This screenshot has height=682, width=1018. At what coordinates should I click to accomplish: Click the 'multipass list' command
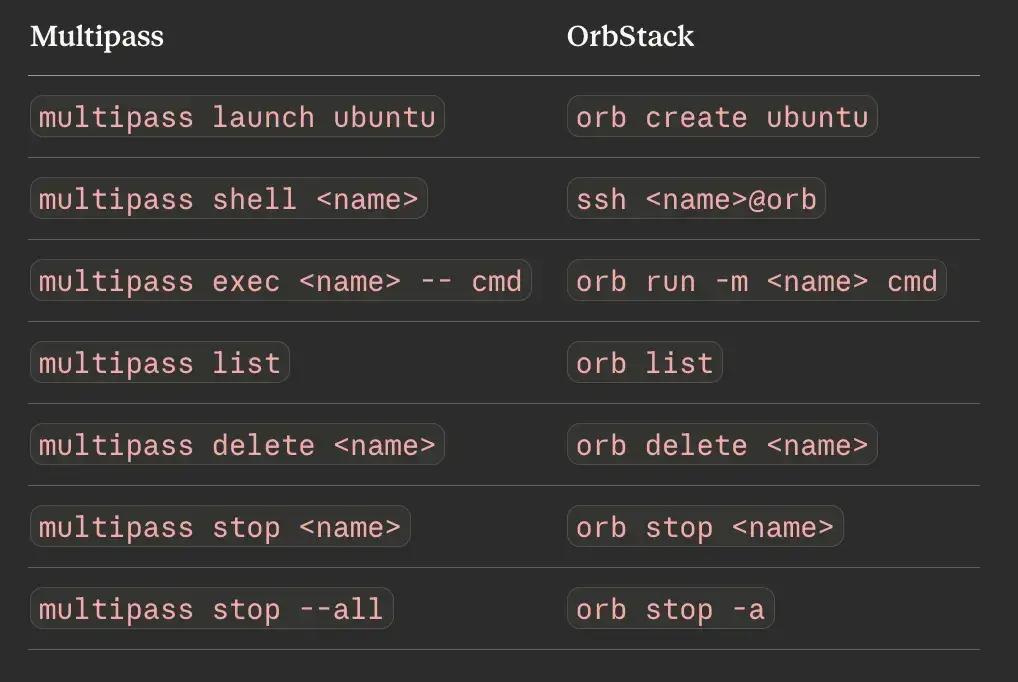[160, 362]
